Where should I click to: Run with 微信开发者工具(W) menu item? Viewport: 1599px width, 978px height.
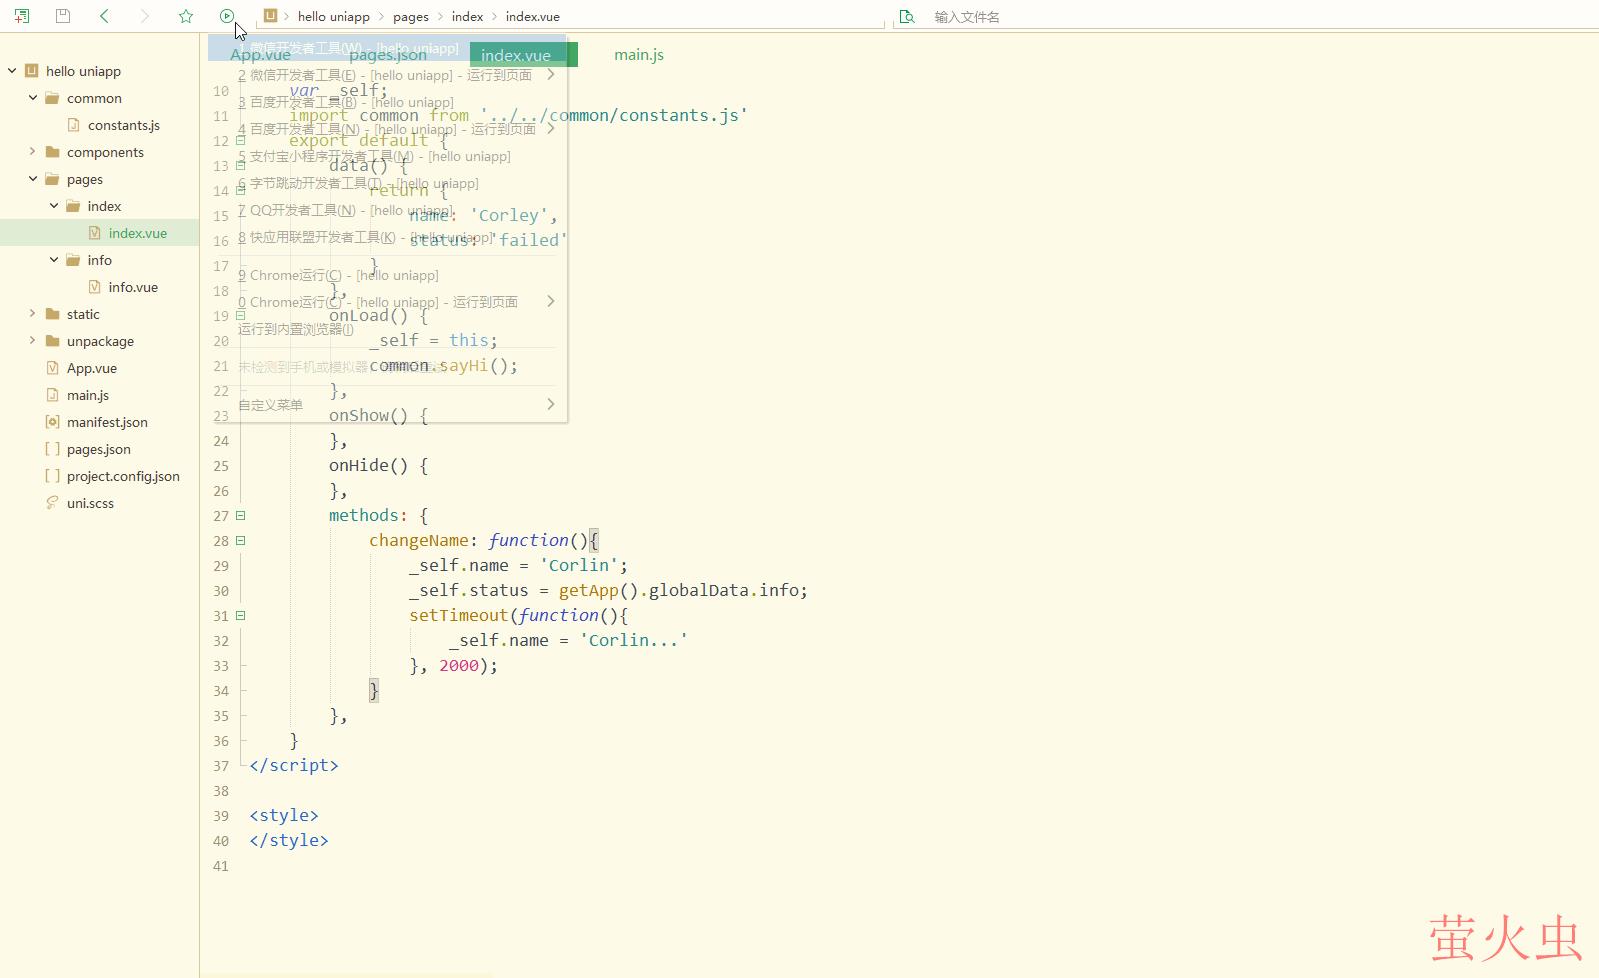coord(387,48)
